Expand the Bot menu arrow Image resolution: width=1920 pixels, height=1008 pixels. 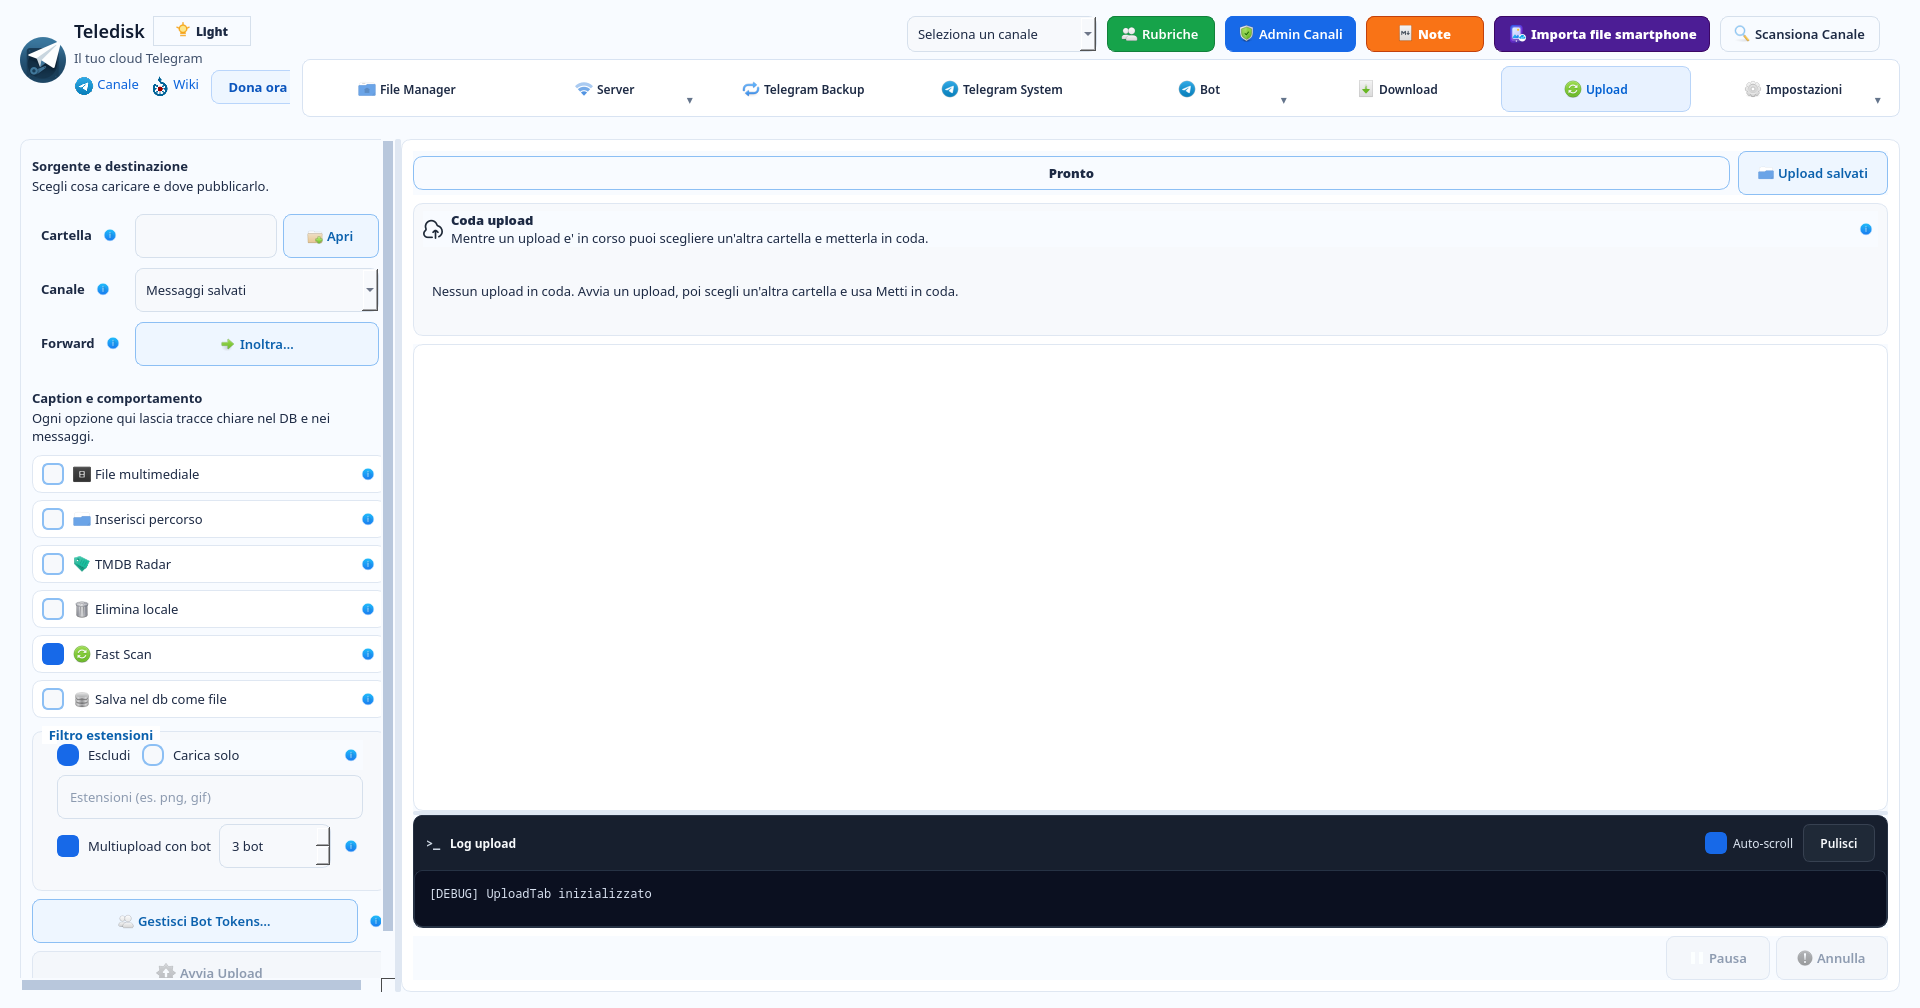[x=1283, y=100]
